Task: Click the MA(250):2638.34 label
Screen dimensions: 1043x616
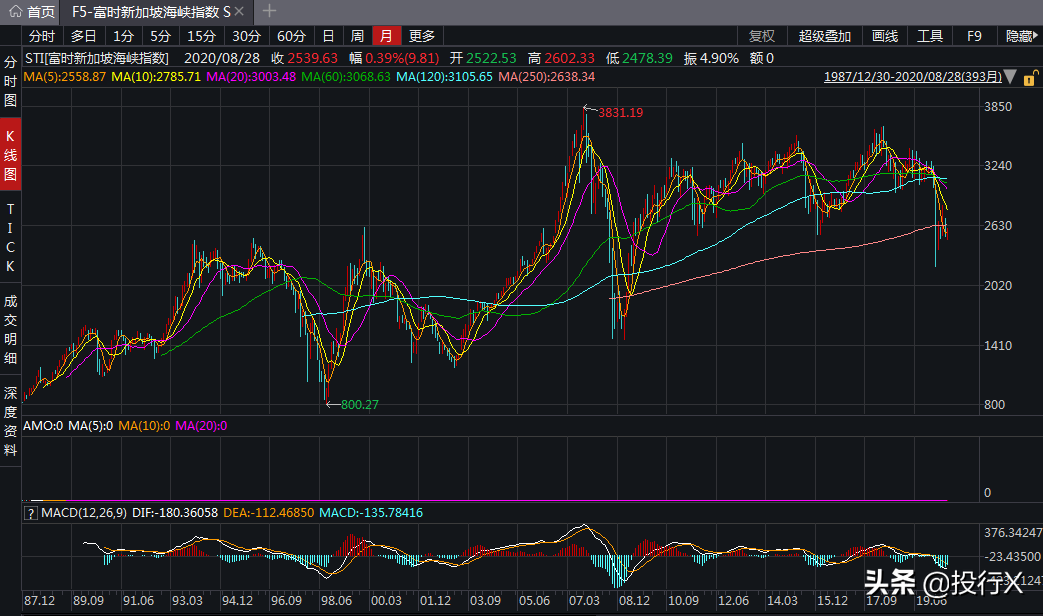Action: point(547,77)
